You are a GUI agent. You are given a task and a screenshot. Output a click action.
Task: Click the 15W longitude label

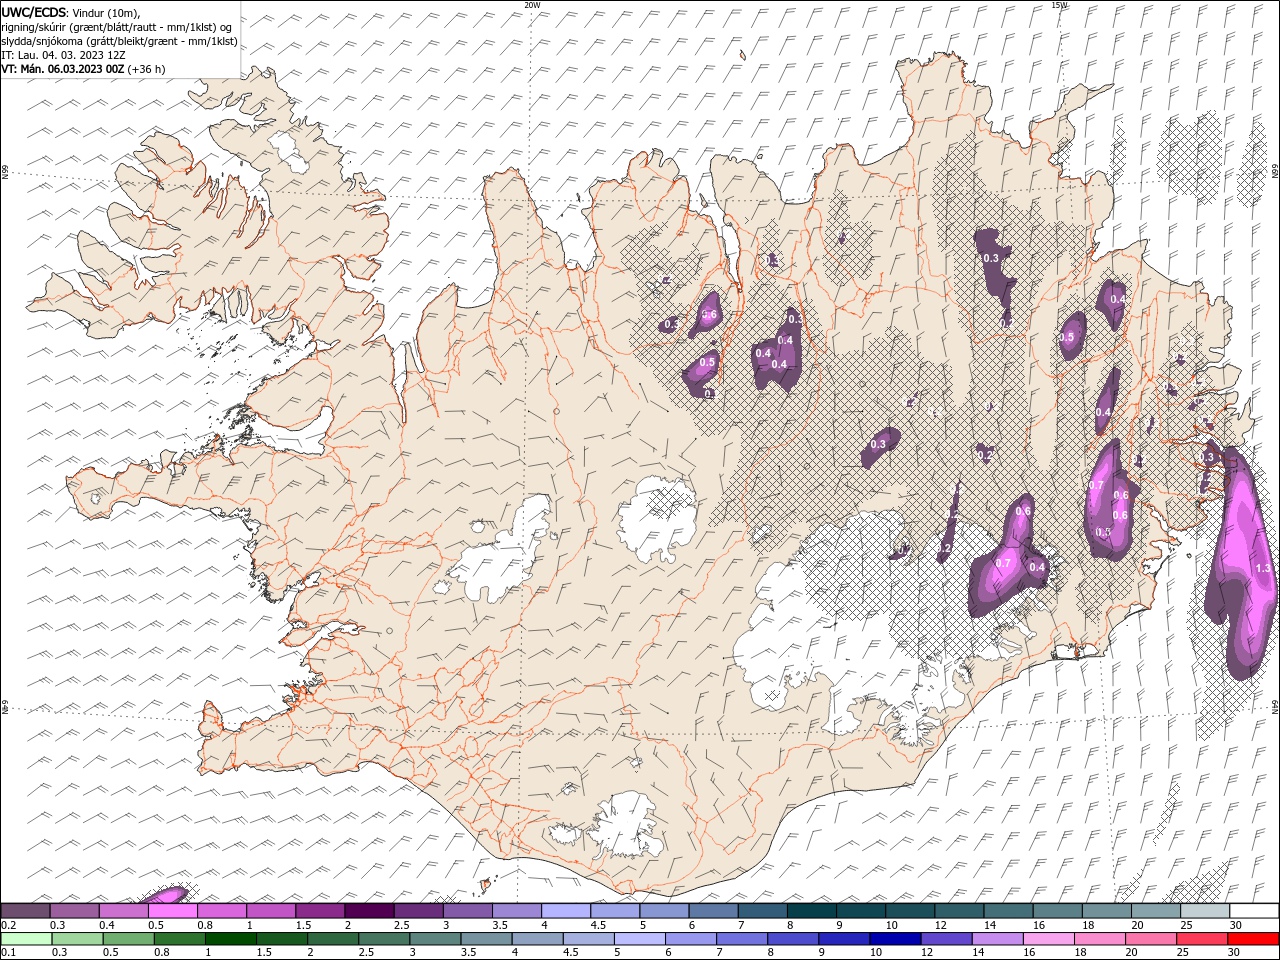click(1060, 5)
